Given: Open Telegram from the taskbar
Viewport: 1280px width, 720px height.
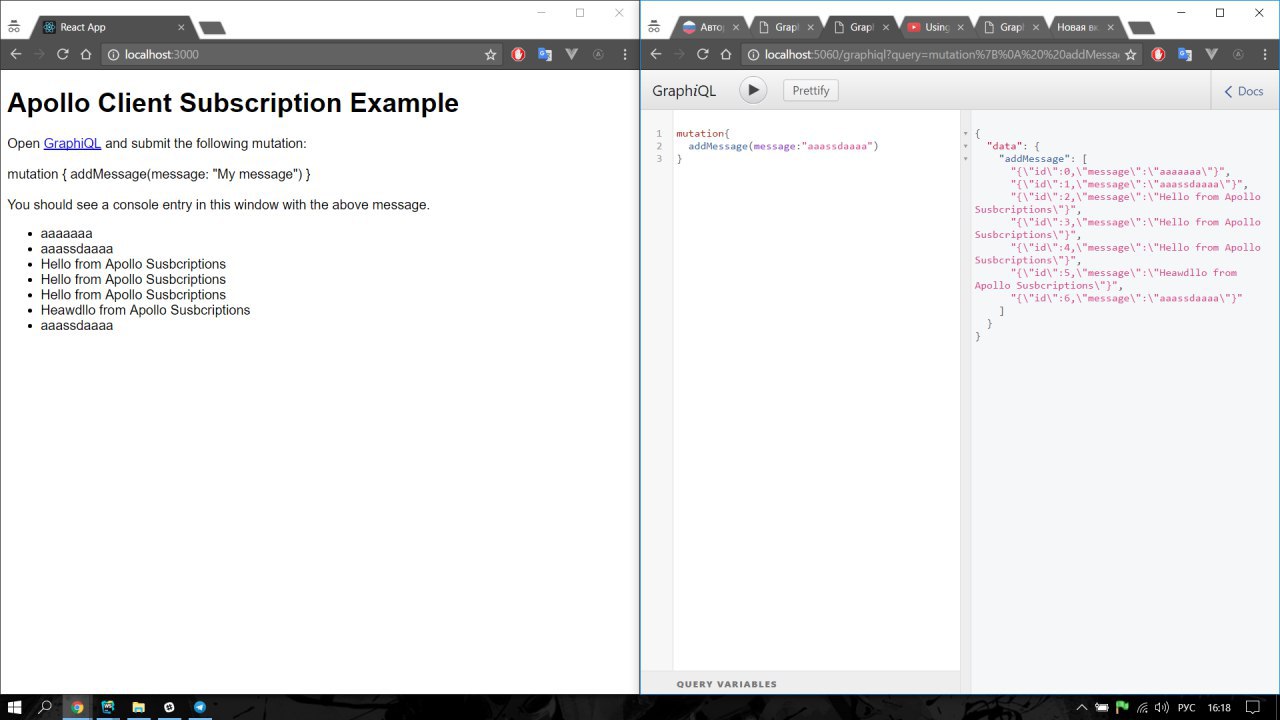Looking at the screenshot, I should (x=200, y=707).
